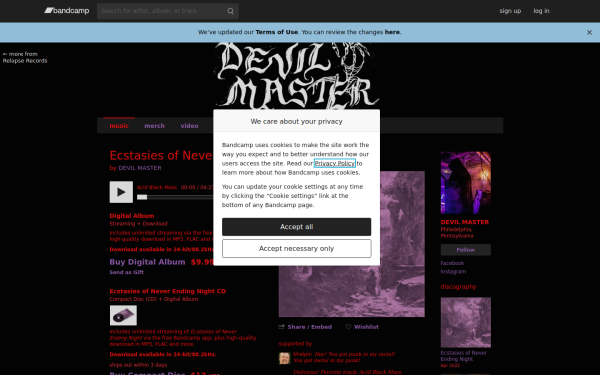The image size is (600, 375).
Task: Open the discography heading link
Action: tap(458, 287)
